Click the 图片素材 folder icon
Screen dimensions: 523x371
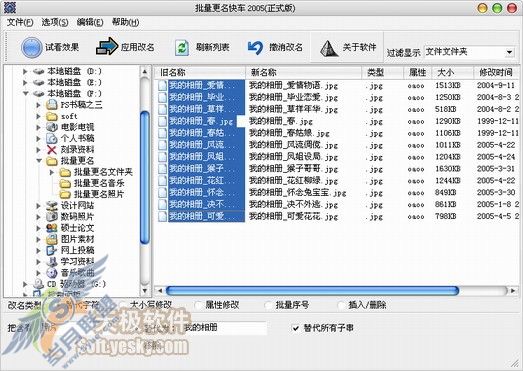tap(52, 239)
